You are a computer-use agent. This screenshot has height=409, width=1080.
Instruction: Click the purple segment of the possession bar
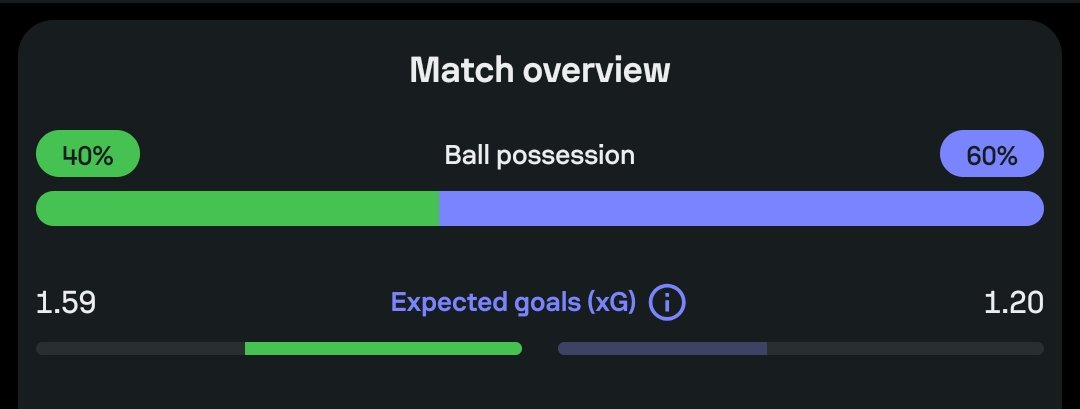pyautogui.click(x=742, y=208)
